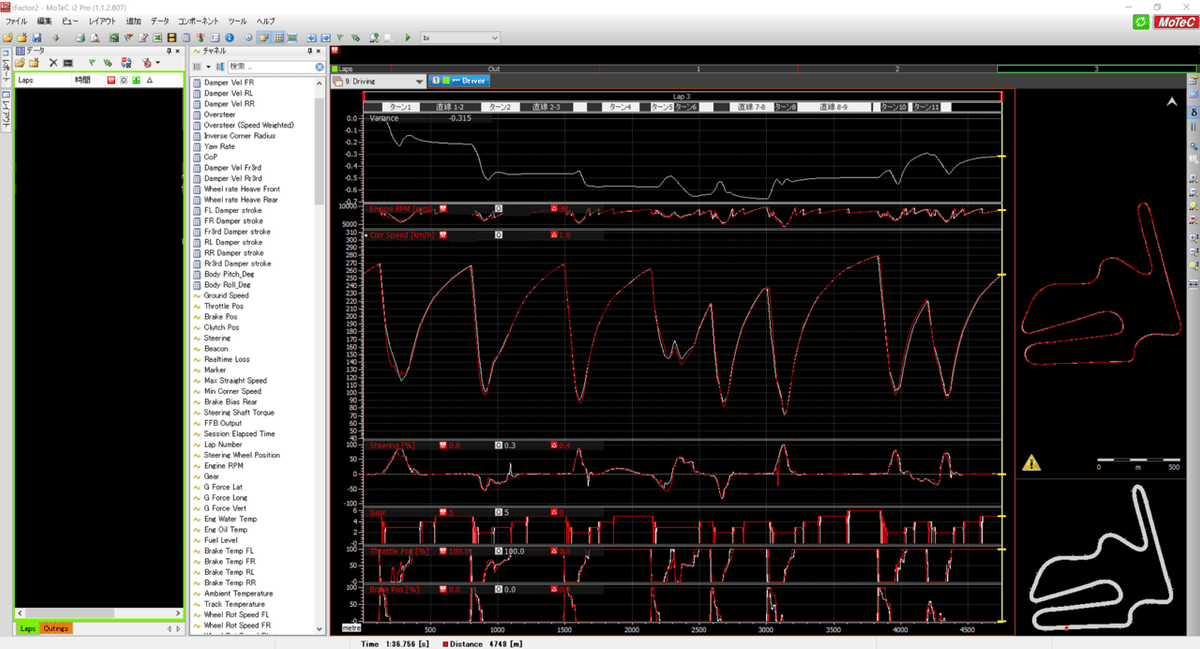Viewport: 1200px width, 649px height.
Task: Select Yaw Rate channel in the list
Action: coord(220,146)
